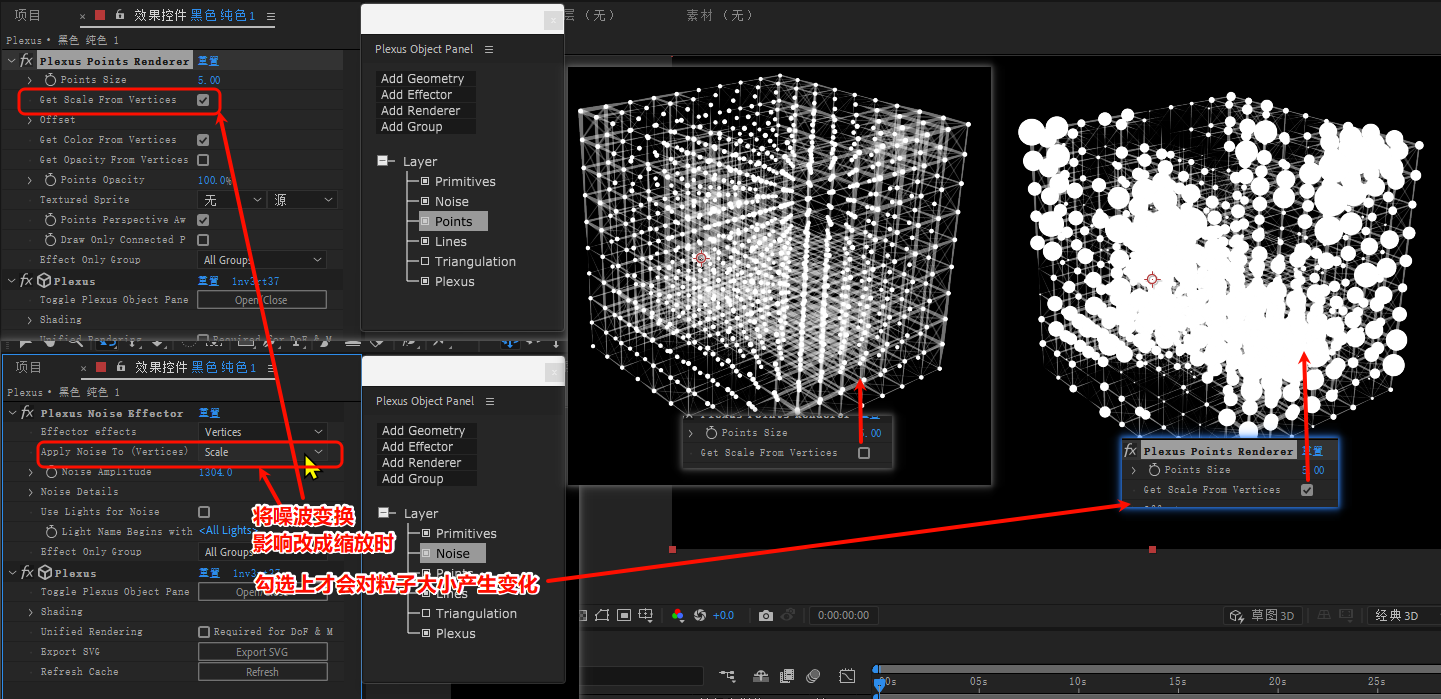Toggle stopwatch for Light Name Begins with

pyautogui.click(x=52, y=532)
